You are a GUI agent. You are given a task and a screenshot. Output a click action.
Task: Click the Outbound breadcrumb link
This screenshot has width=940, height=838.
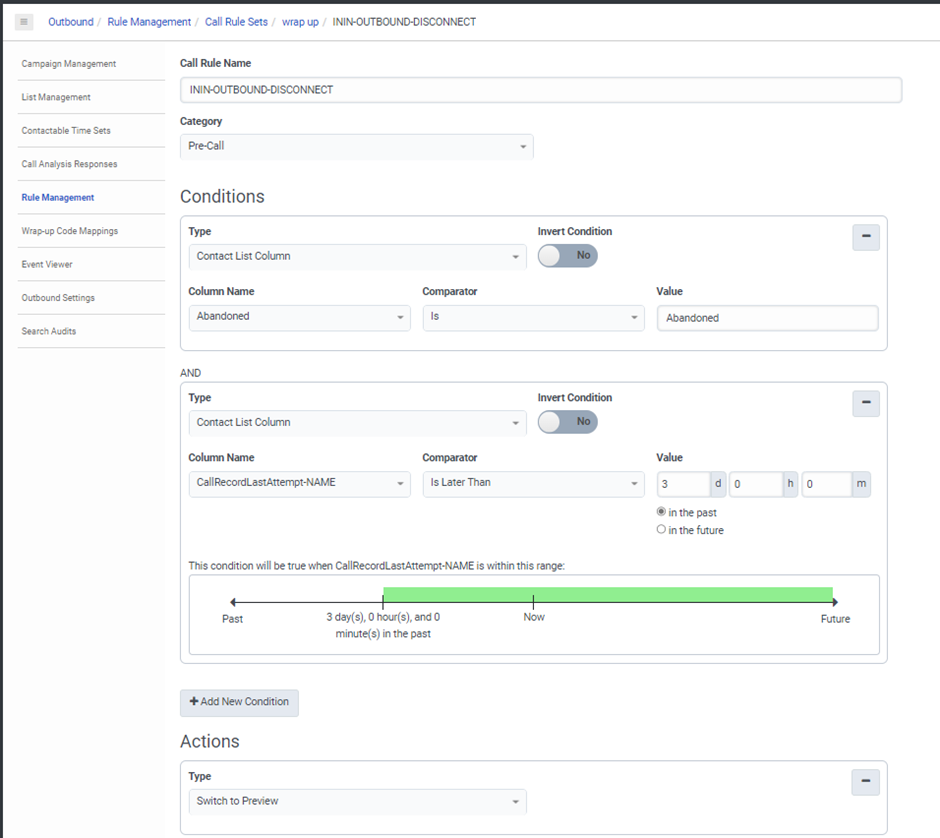[71, 22]
